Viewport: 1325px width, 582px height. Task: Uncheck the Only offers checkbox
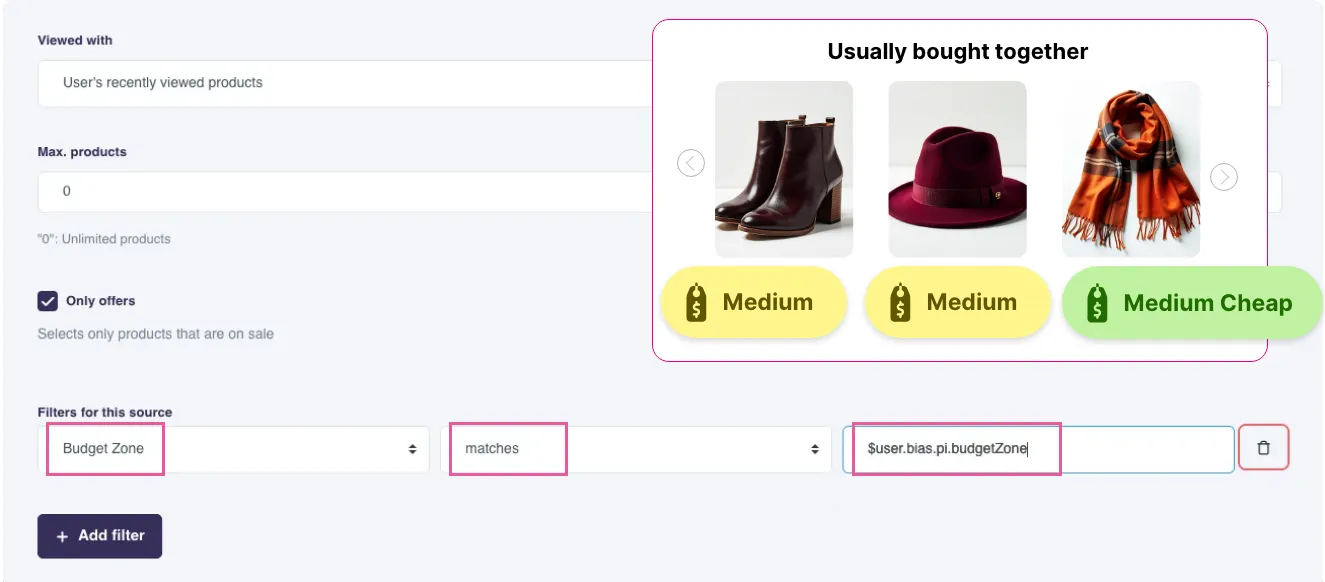tap(47, 301)
